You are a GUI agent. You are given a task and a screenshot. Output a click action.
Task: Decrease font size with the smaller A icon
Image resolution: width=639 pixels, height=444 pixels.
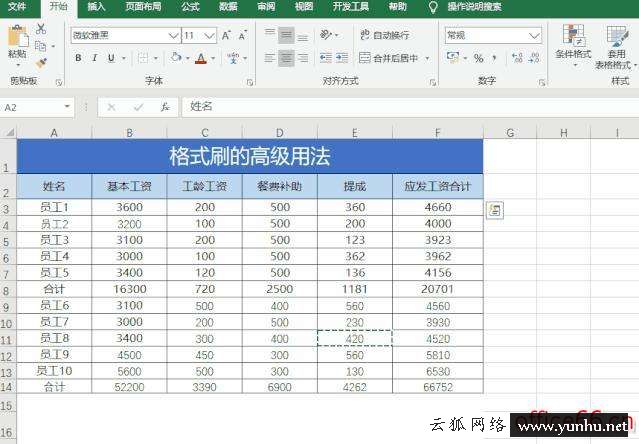243,35
